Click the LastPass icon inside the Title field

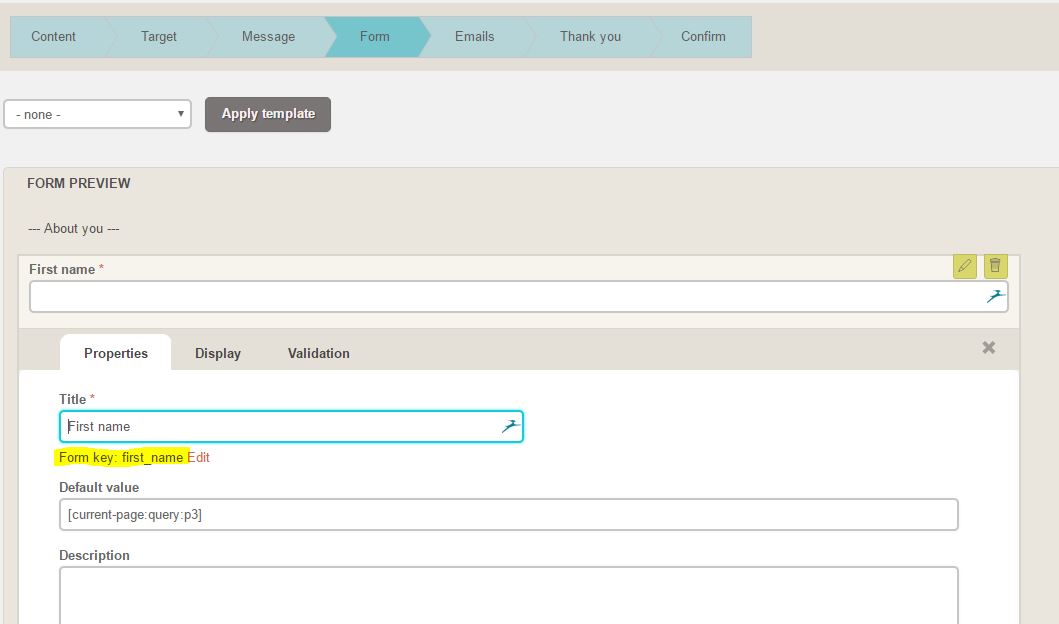coord(510,426)
